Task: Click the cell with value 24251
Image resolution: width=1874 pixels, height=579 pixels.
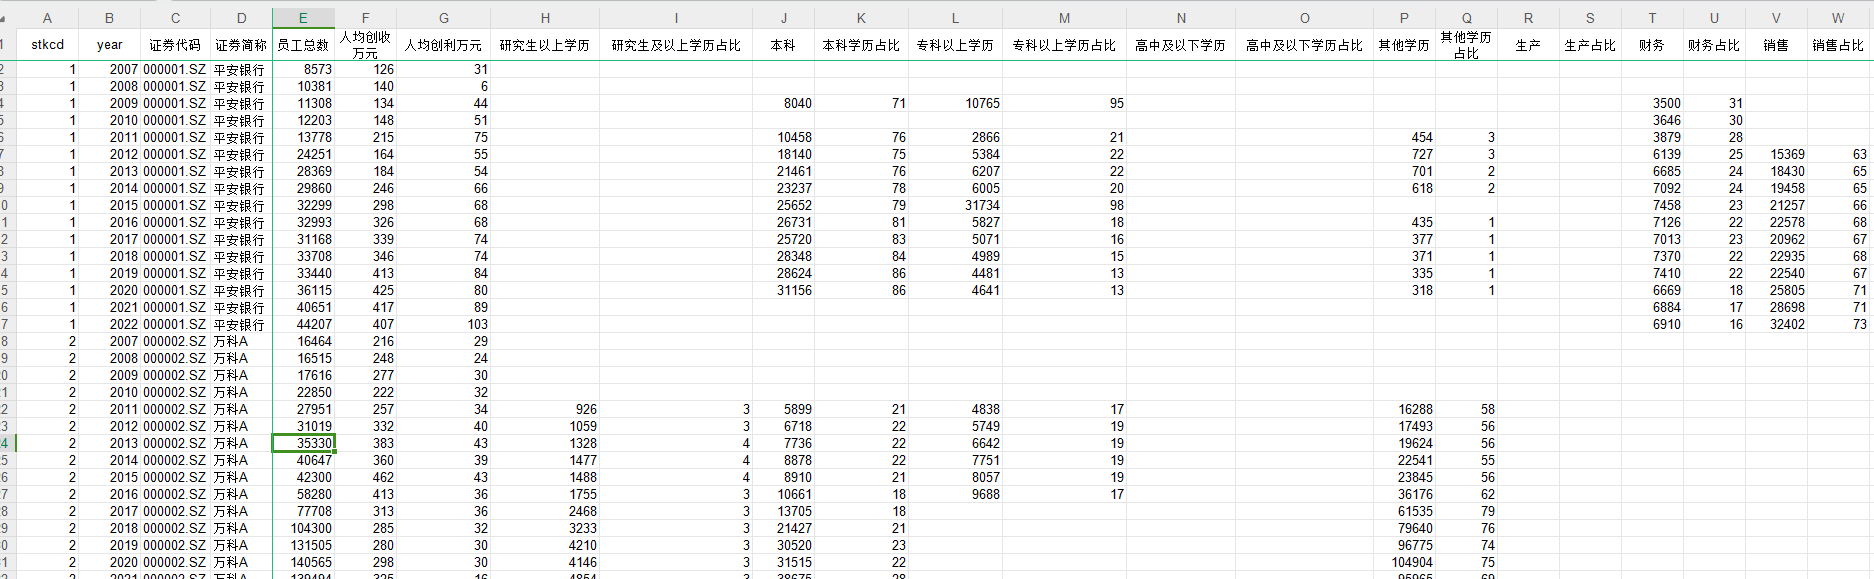Action: coord(303,154)
